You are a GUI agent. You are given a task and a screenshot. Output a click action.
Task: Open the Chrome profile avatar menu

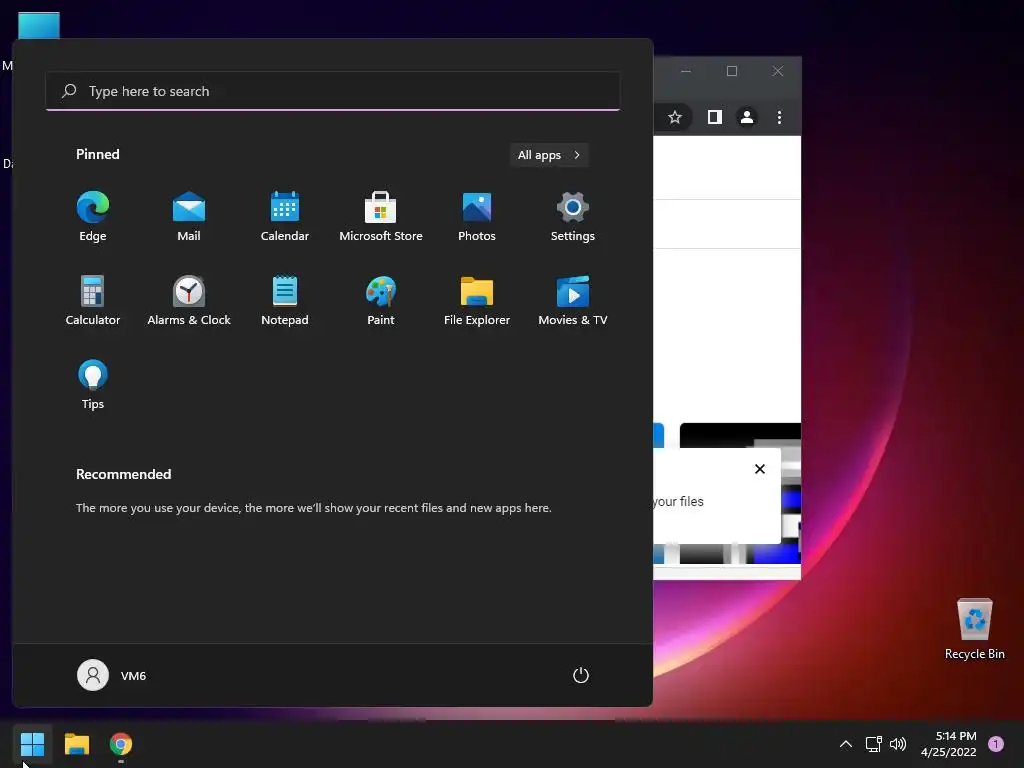click(746, 118)
